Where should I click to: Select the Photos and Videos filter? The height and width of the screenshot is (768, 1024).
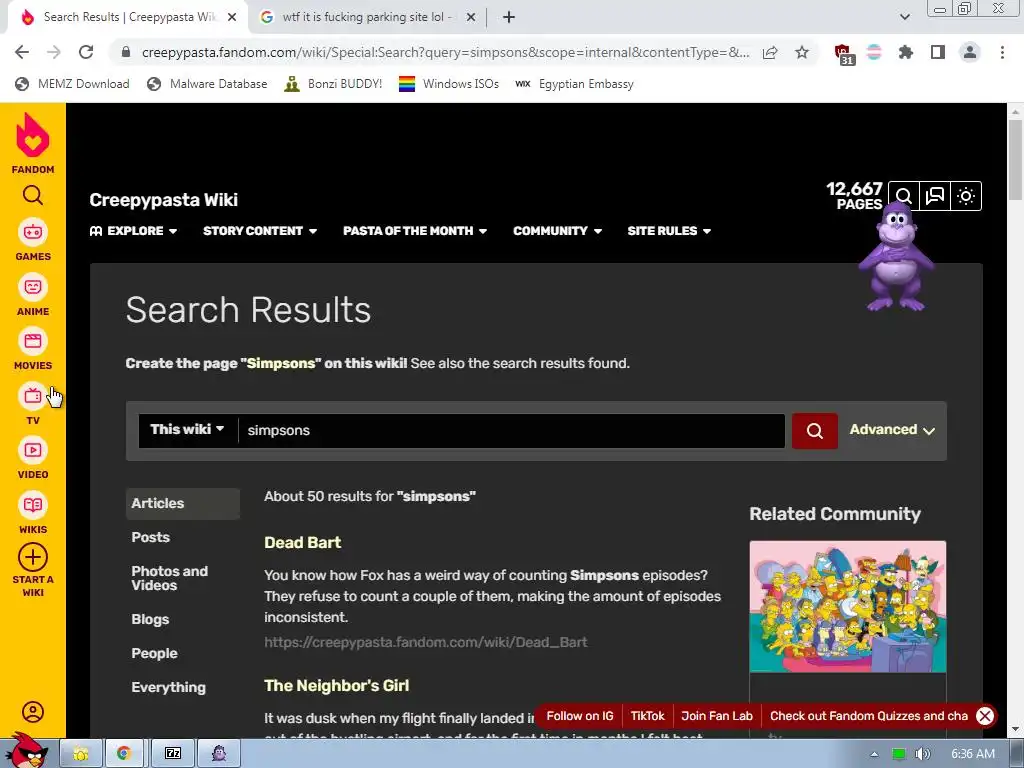pos(170,578)
